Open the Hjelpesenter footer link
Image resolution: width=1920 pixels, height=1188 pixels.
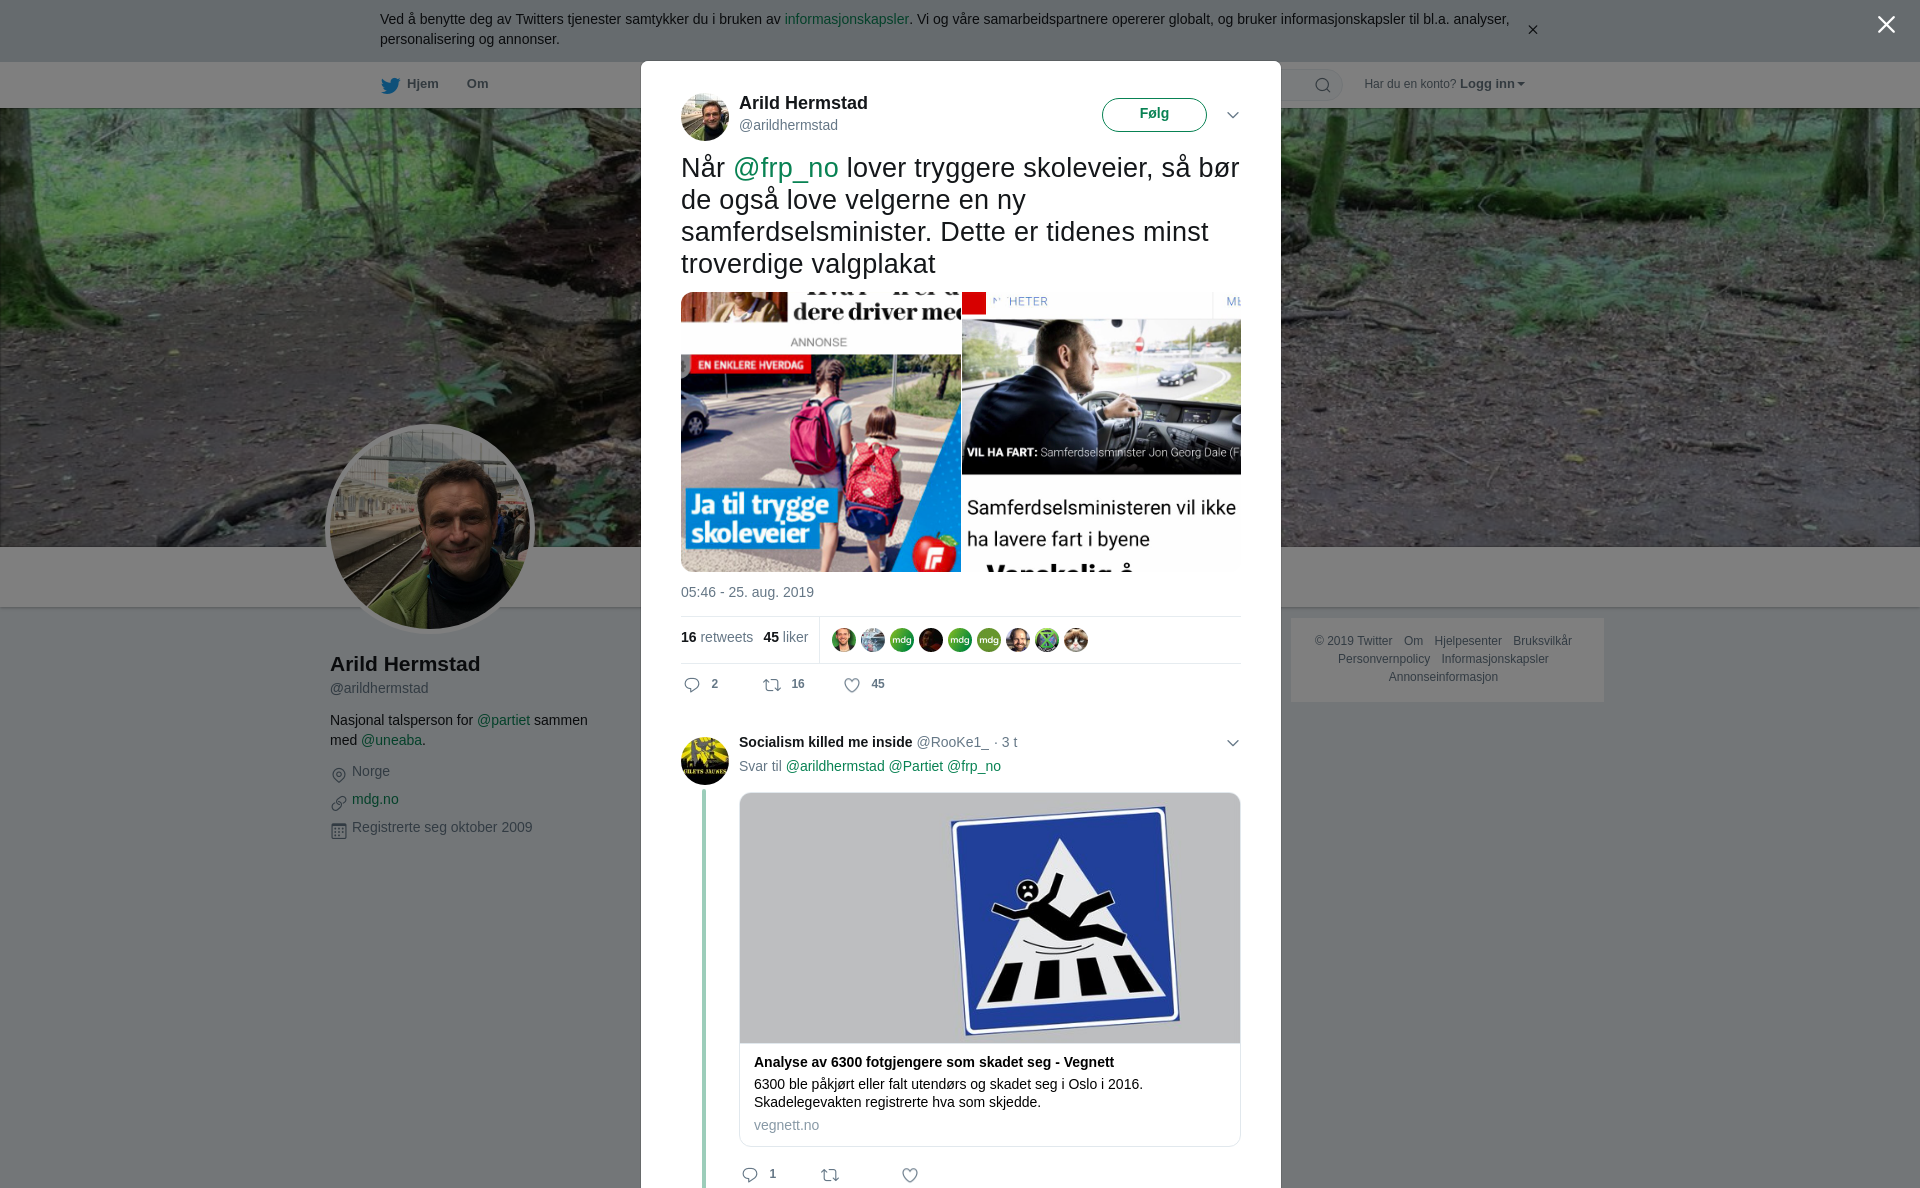pyautogui.click(x=1468, y=641)
